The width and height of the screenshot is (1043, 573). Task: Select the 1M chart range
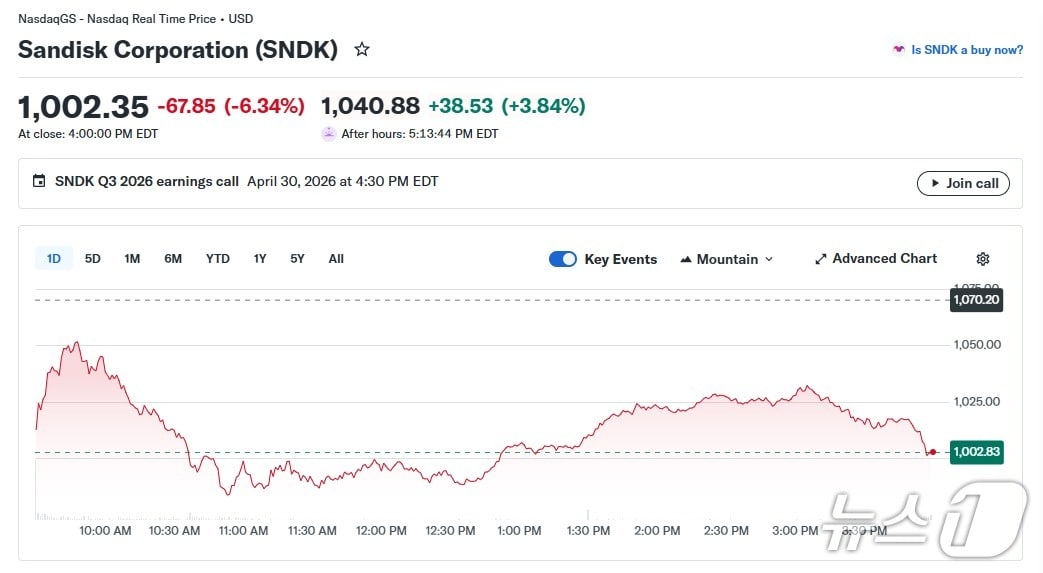pos(132,259)
